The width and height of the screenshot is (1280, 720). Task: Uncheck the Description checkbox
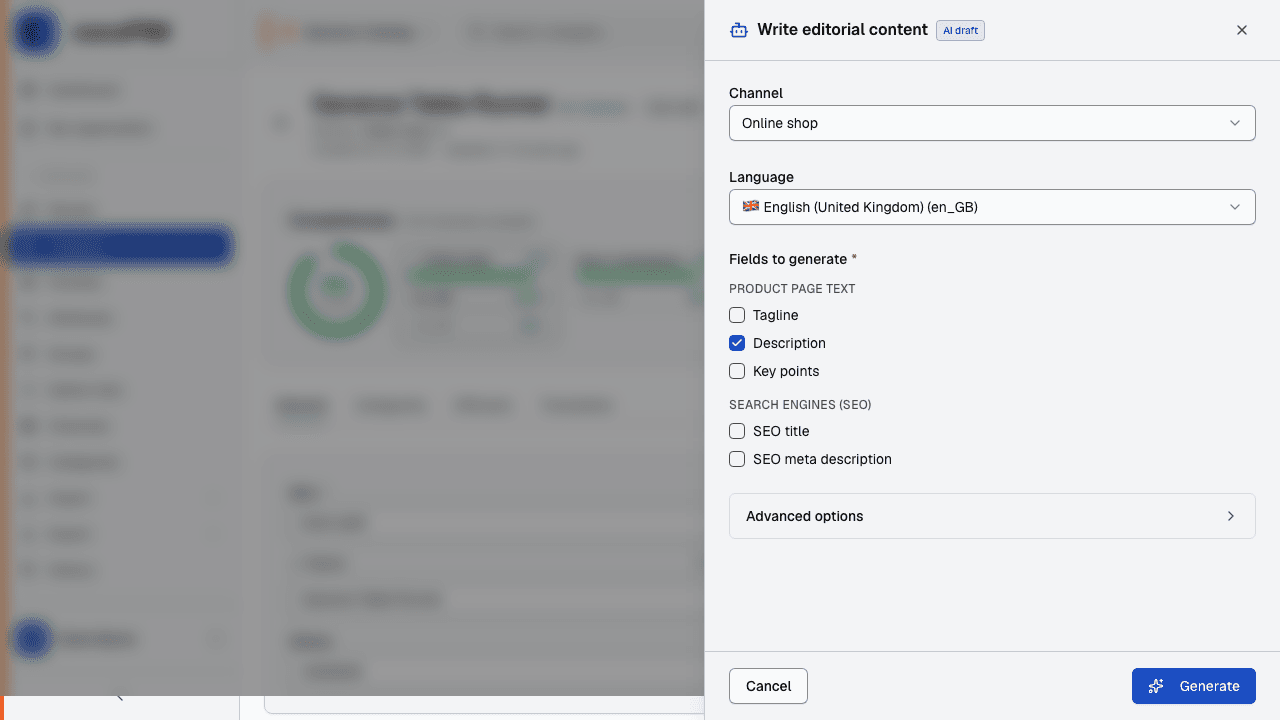(x=737, y=343)
